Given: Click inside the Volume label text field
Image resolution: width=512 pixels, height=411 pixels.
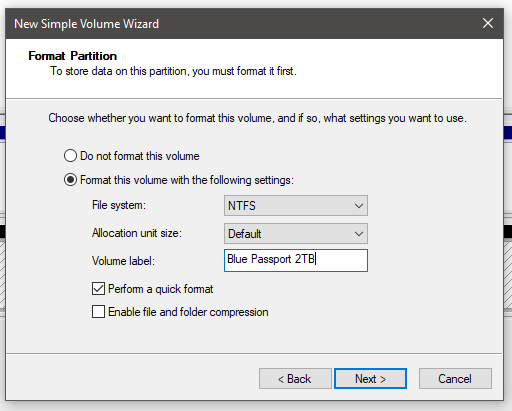Looking at the screenshot, I should click(296, 260).
